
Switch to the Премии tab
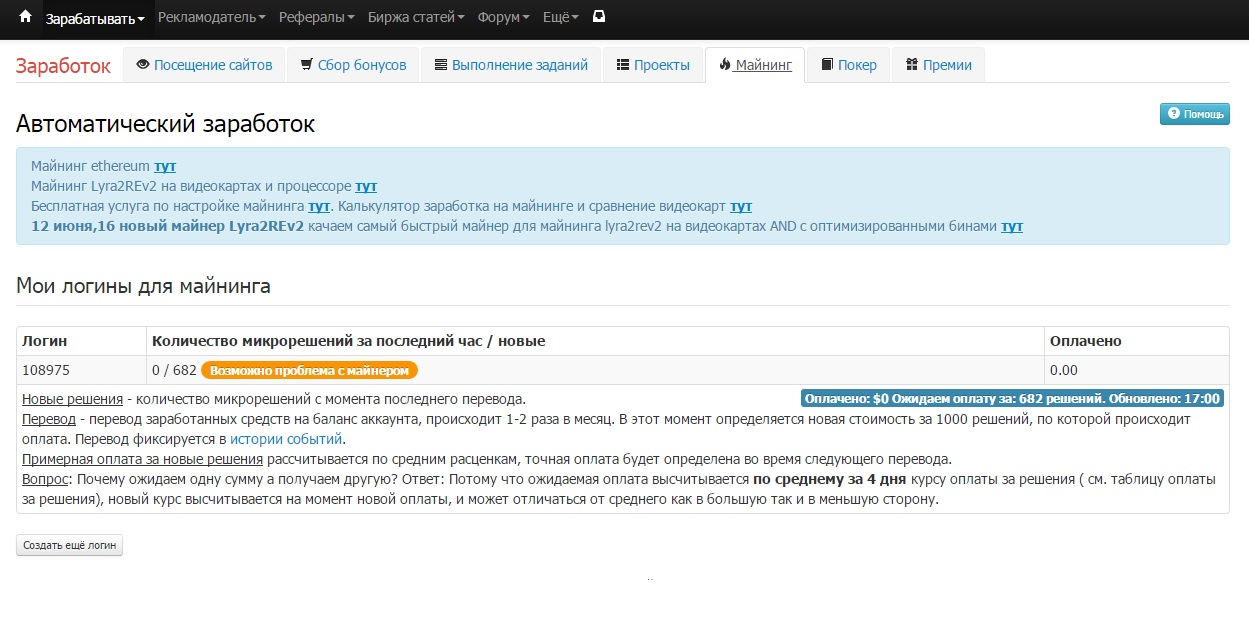click(938, 65)
